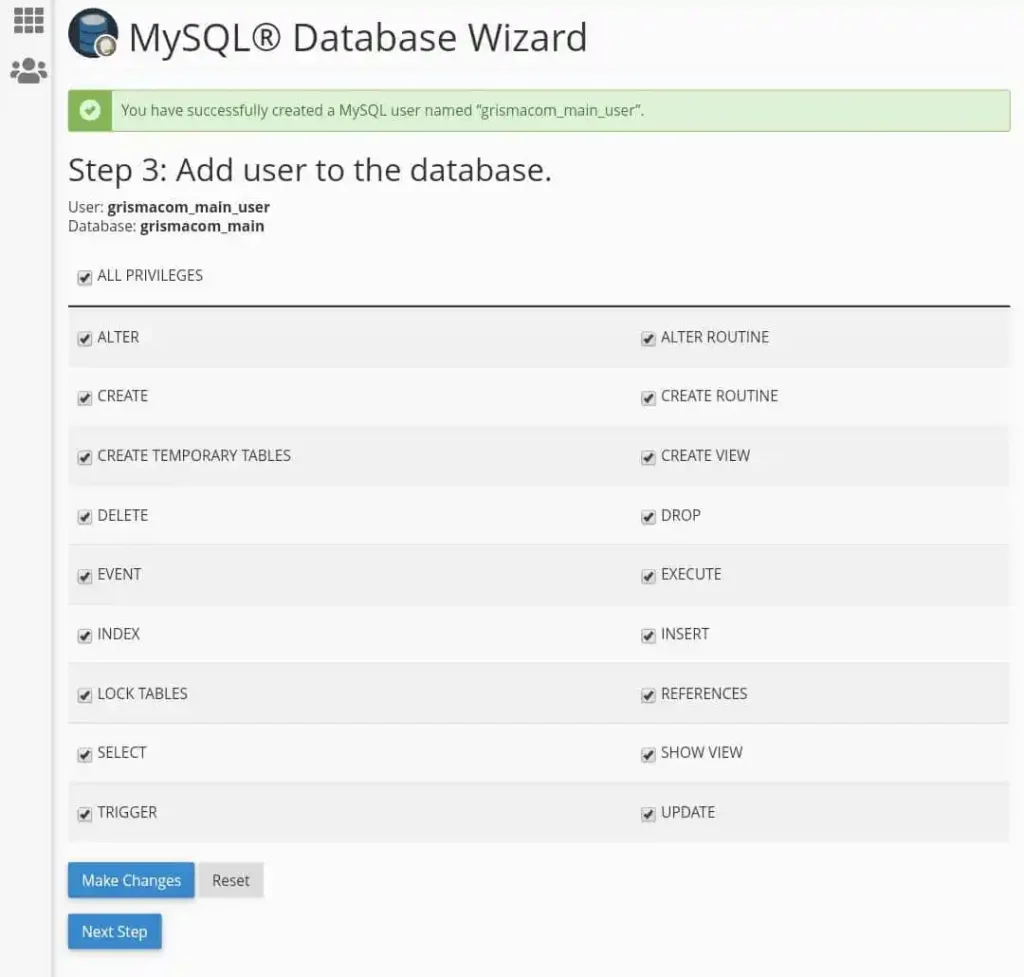This screenshot has height=977, width=1024.
Task: Disable the LOCK TABLES checkbox
Action: 85,695
